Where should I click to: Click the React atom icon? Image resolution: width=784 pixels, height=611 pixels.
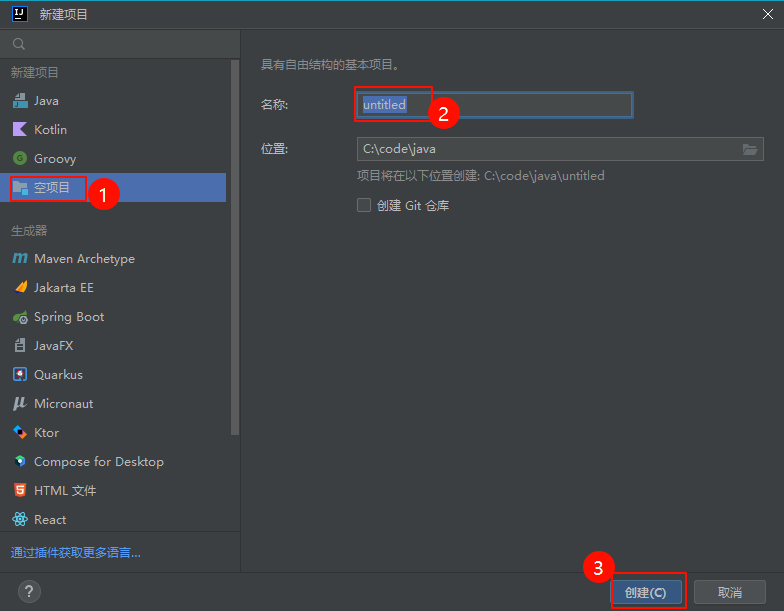coord(20,520)
